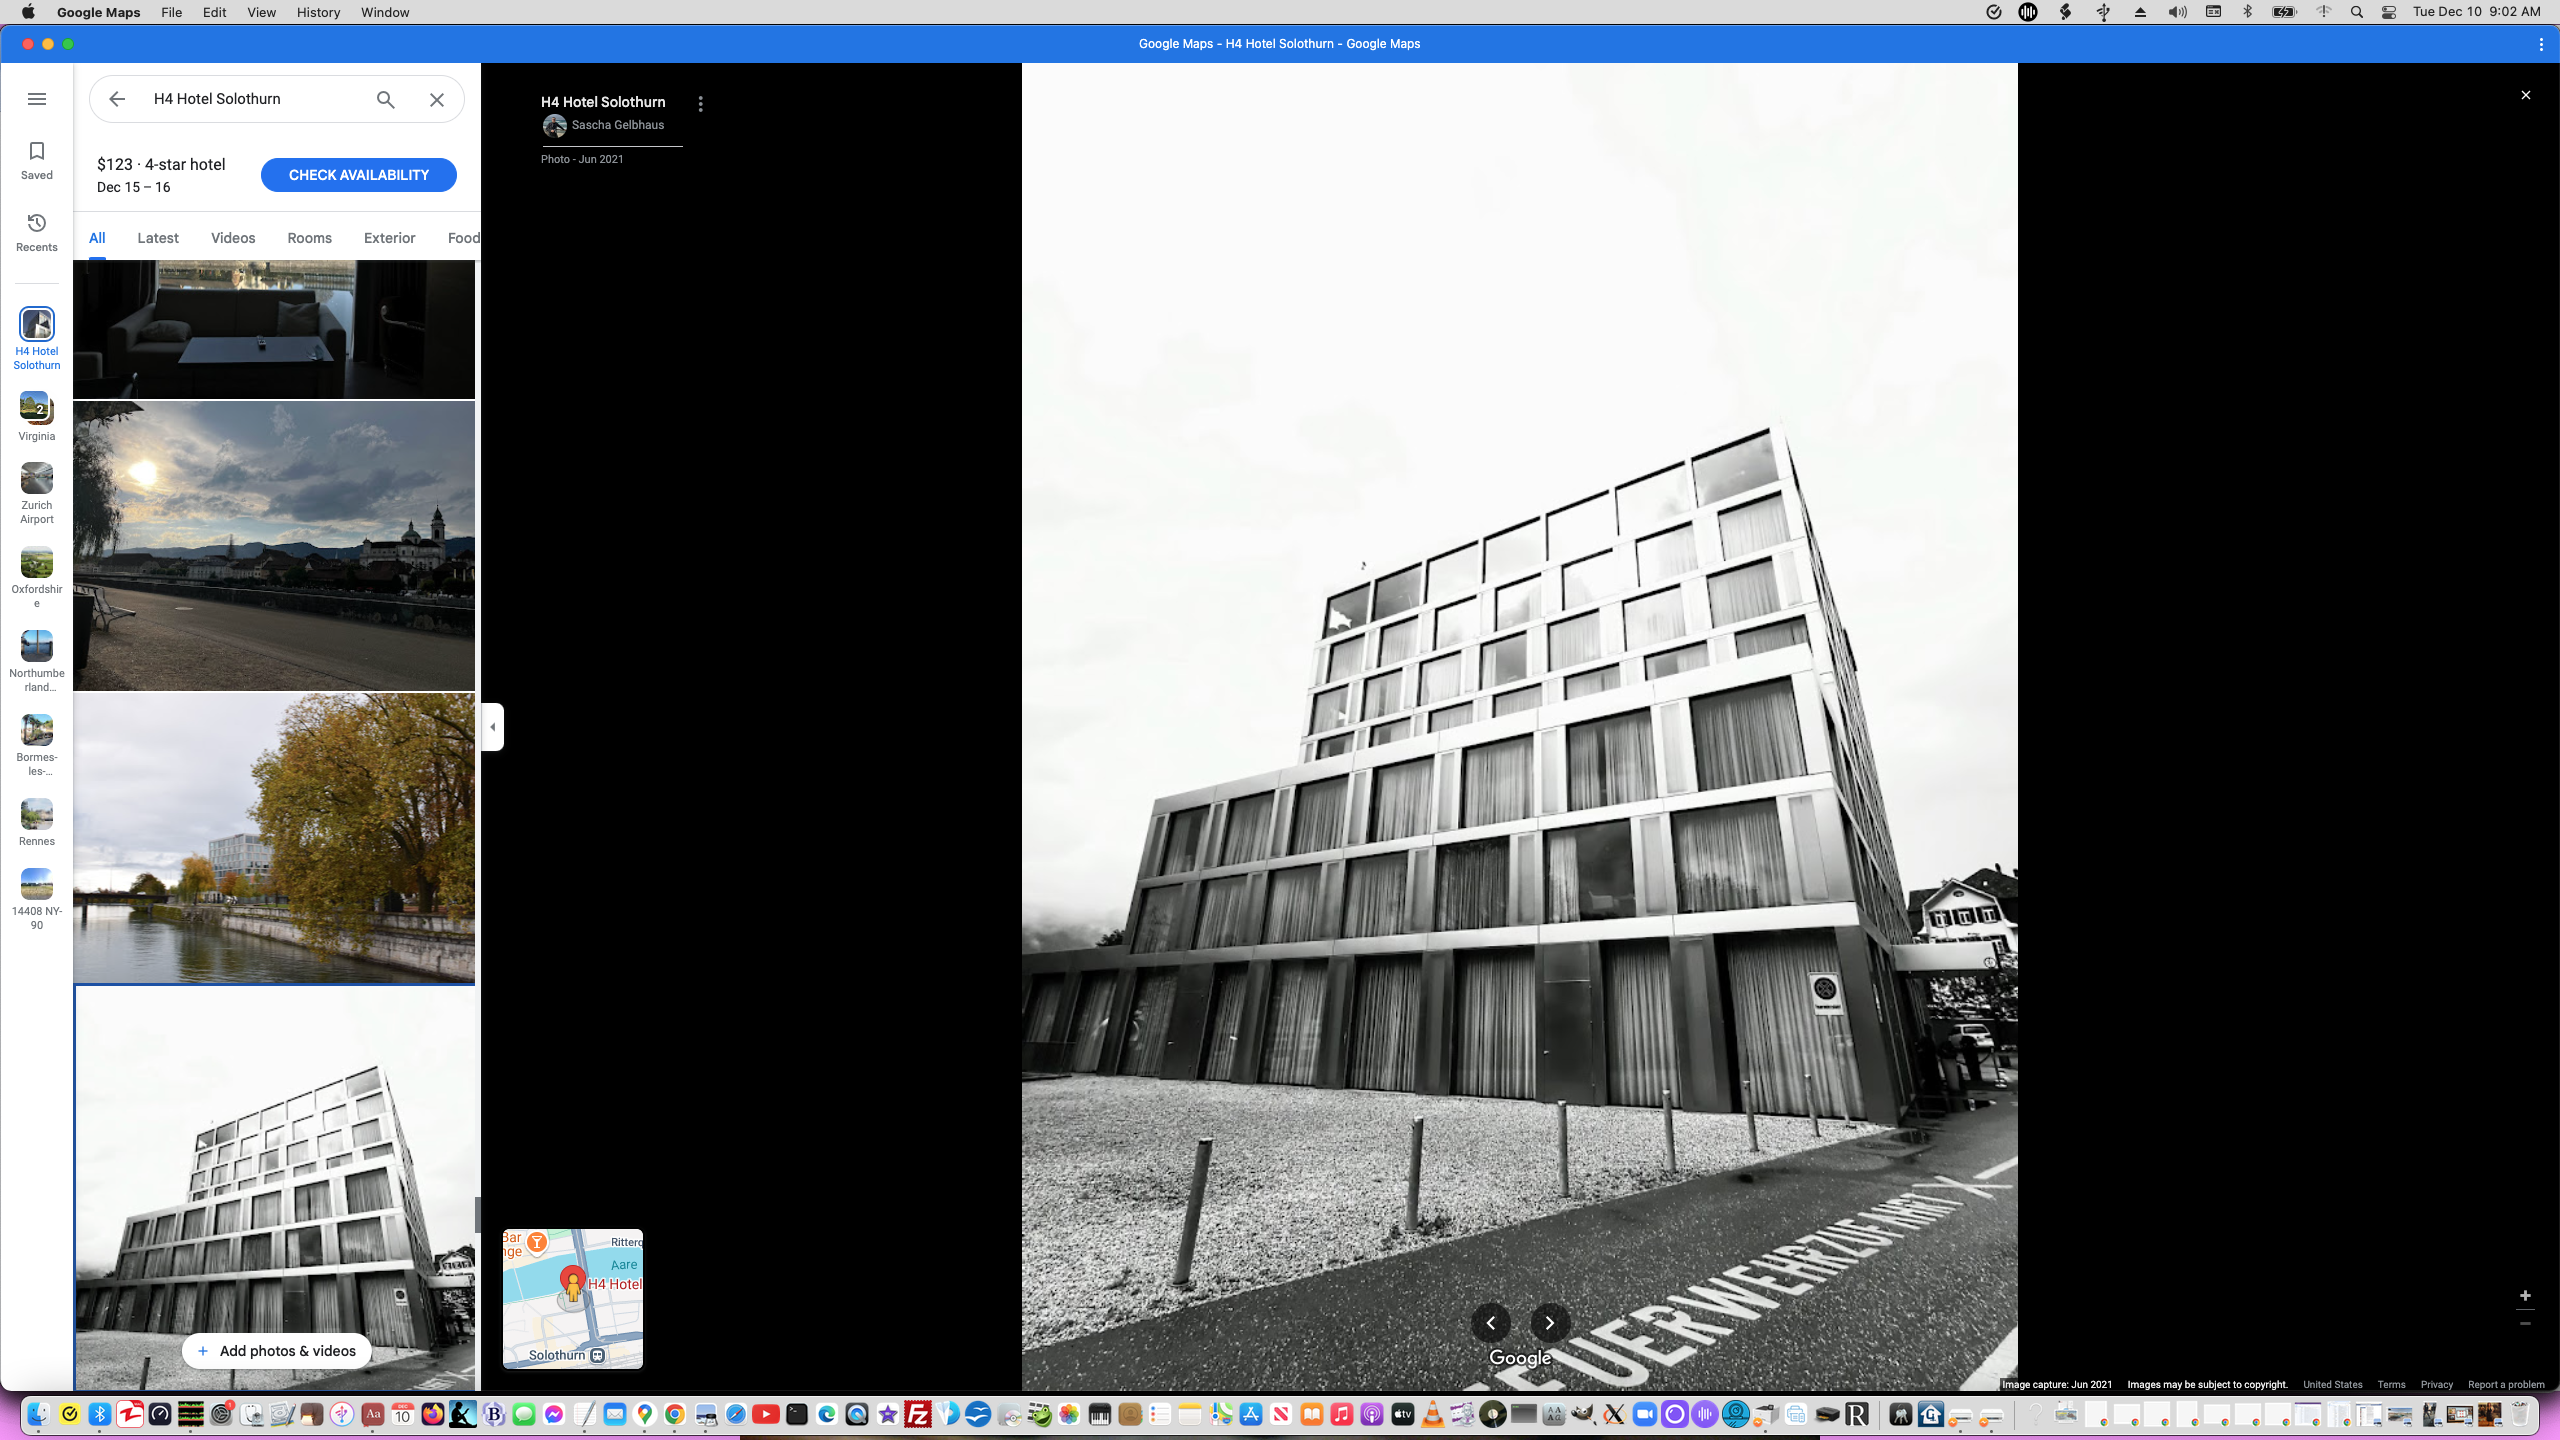Open the Window menu in the menu bar

(384, 12)
